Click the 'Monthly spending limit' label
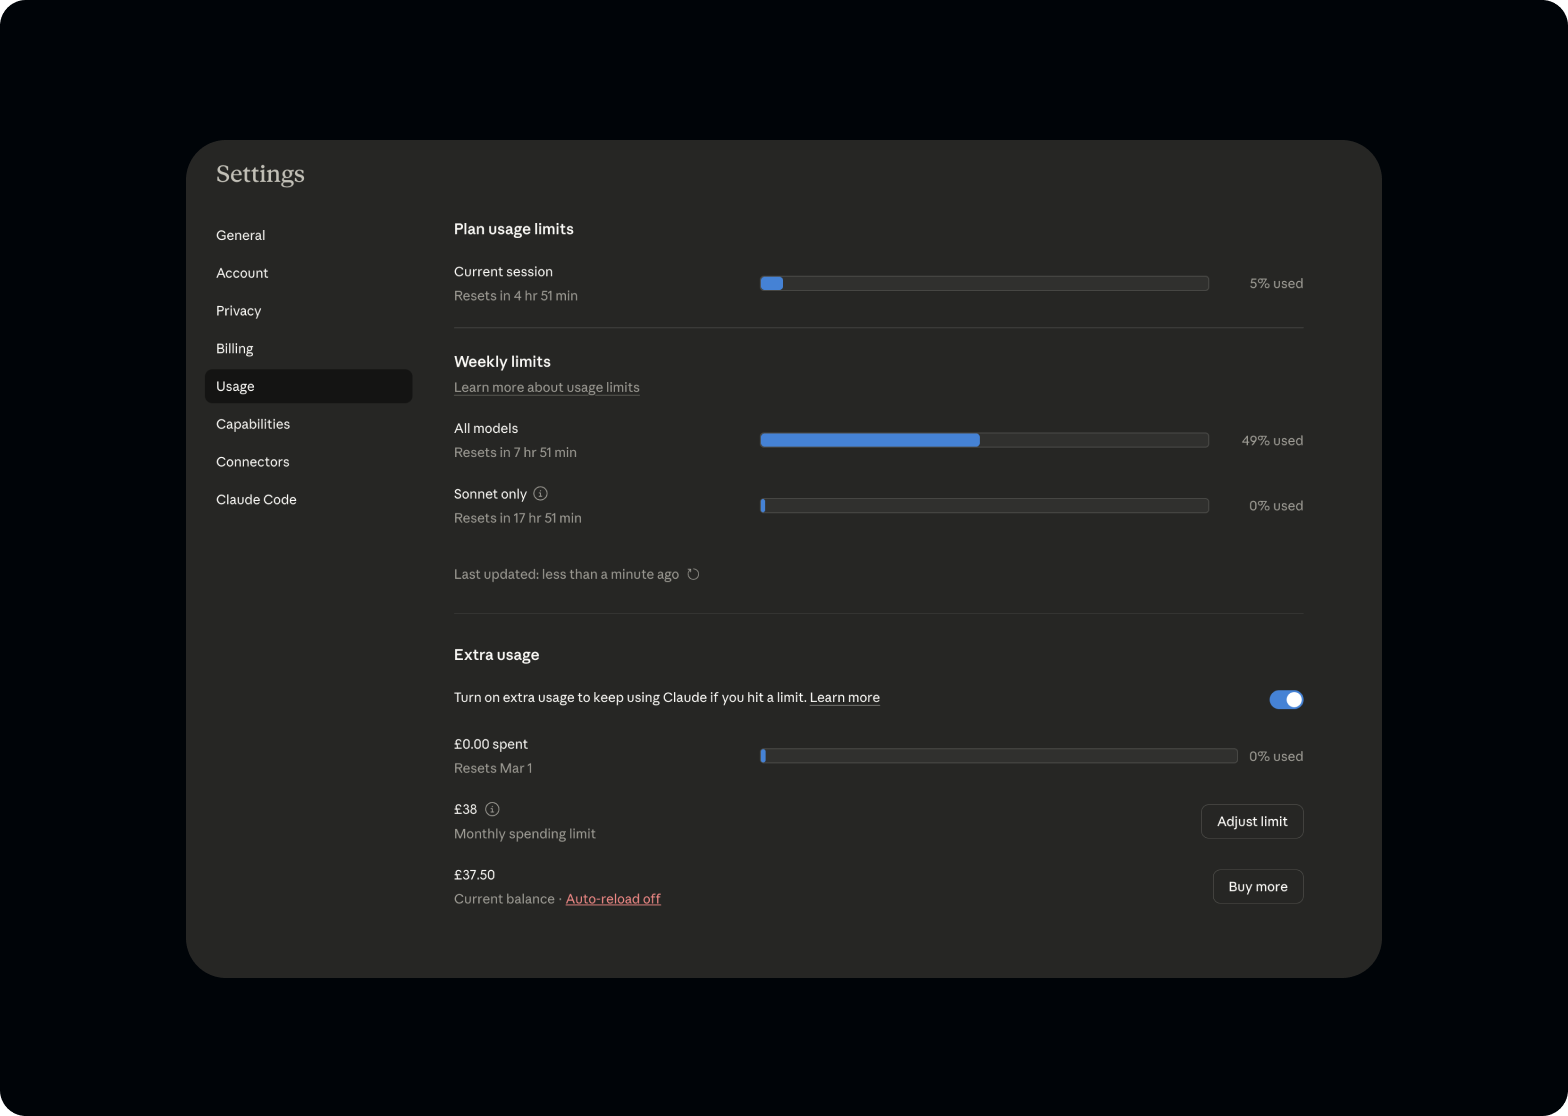1568x1116 pixels. pos(525,834)
